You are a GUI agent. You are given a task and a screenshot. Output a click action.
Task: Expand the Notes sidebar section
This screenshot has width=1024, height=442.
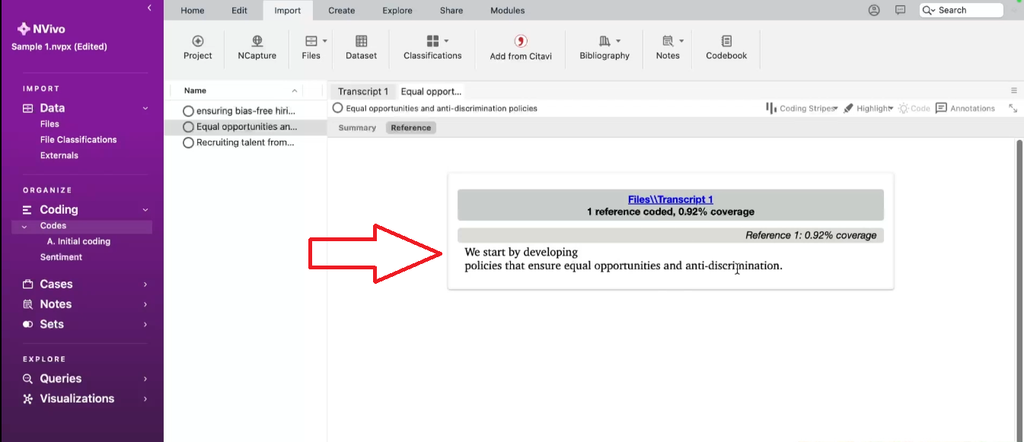(x=145, y=304)
